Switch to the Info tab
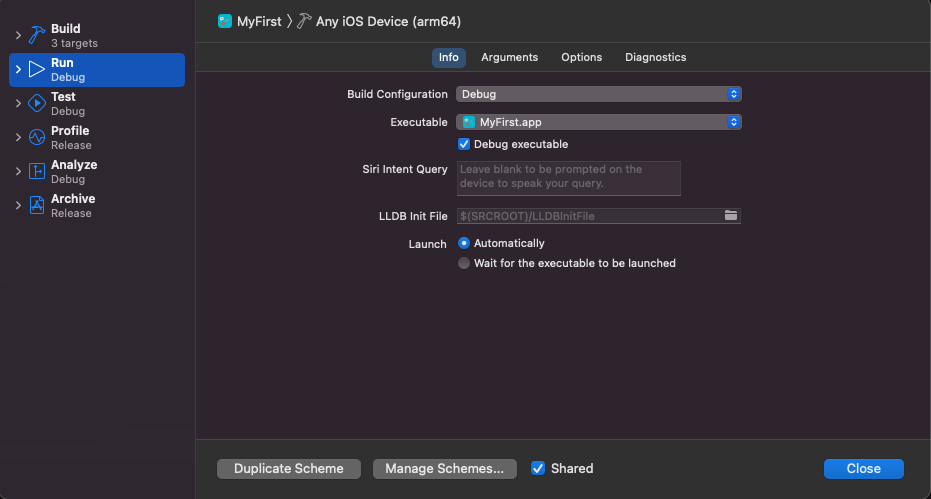Viewport: 931px width, 499px height. click(449, 58)
